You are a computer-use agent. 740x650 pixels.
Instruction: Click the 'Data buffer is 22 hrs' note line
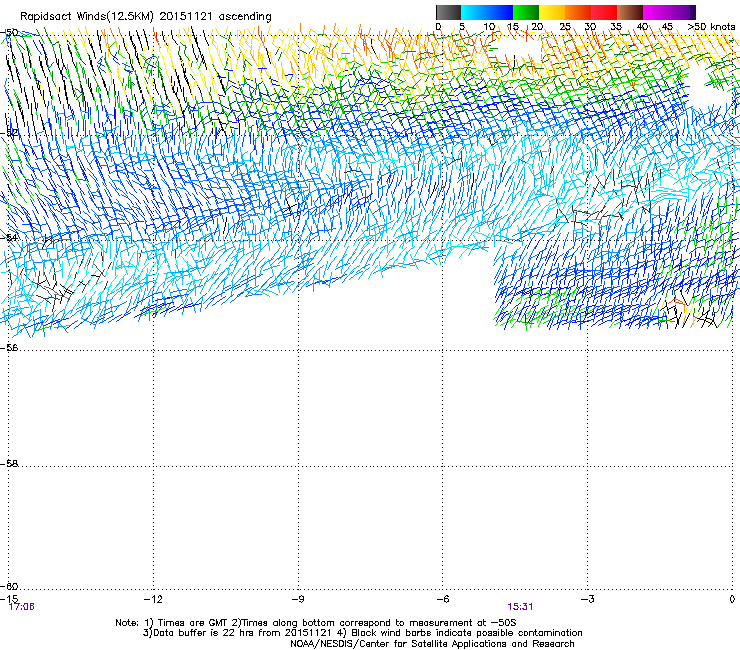point(362,633)
